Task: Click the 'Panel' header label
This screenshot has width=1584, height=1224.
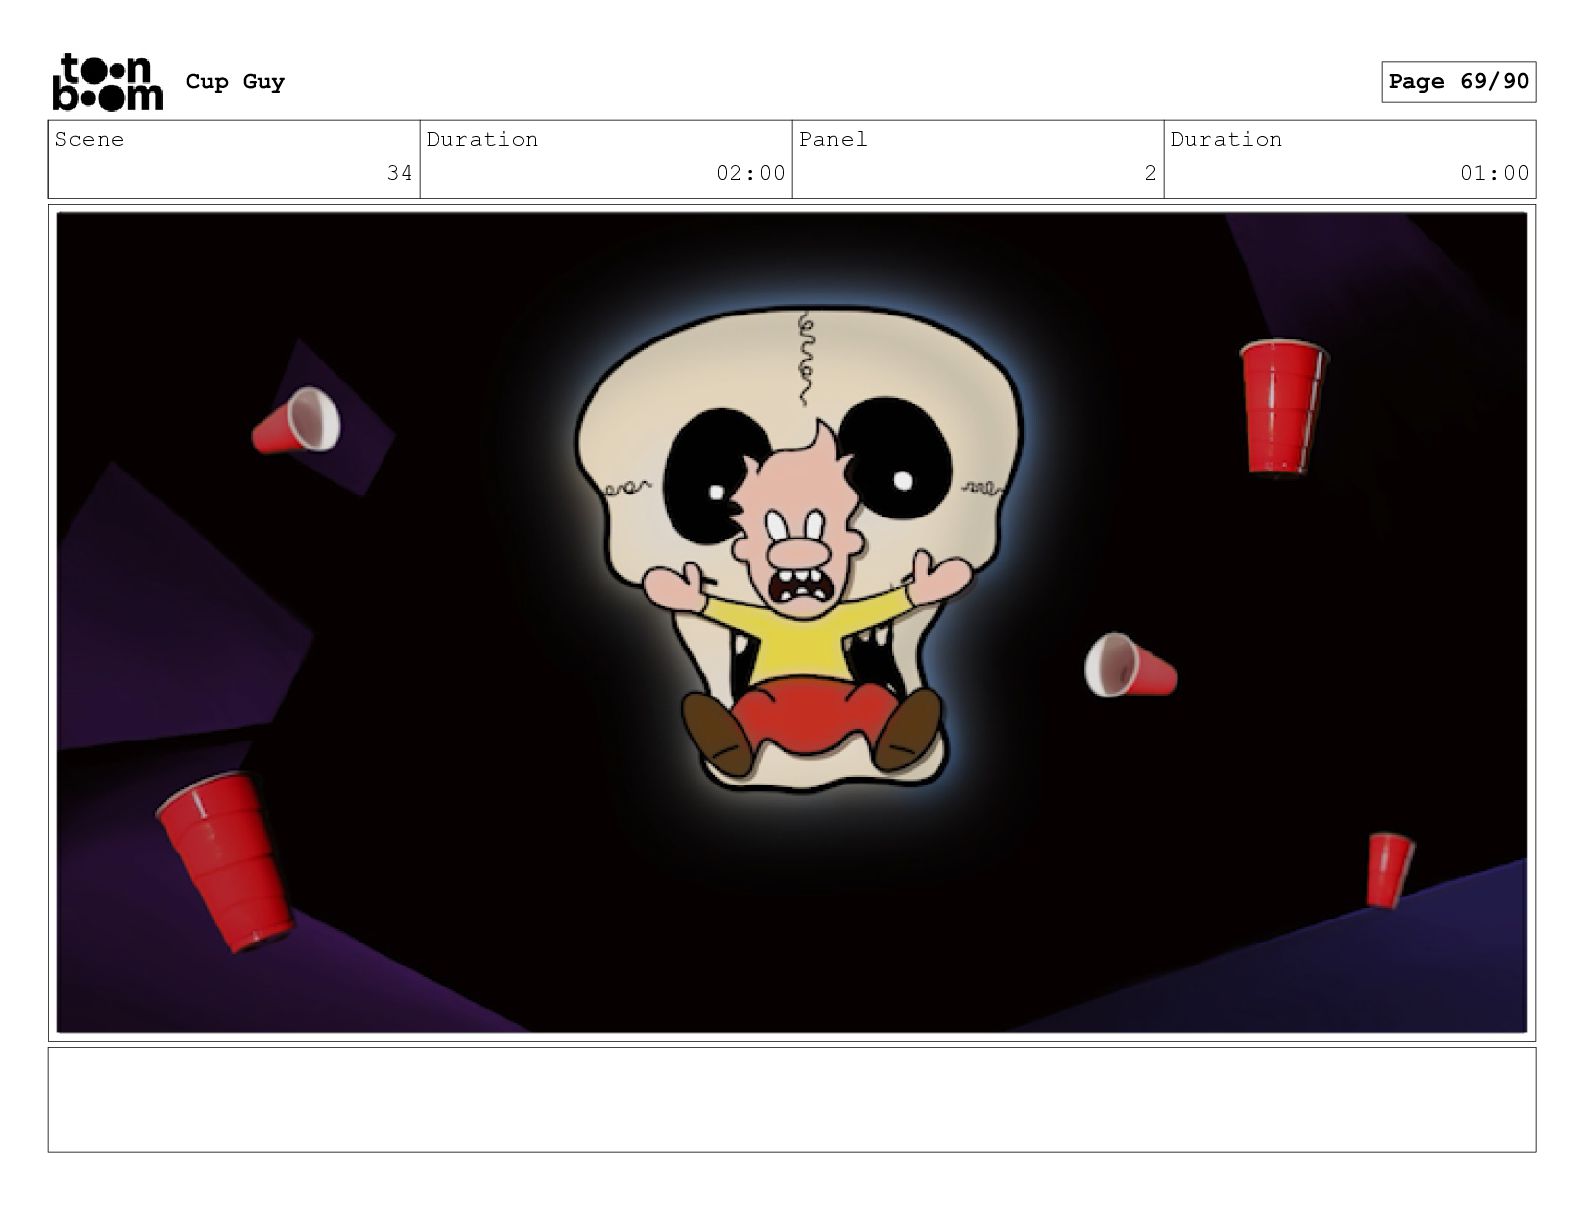Action: click(x=833, y=140)
